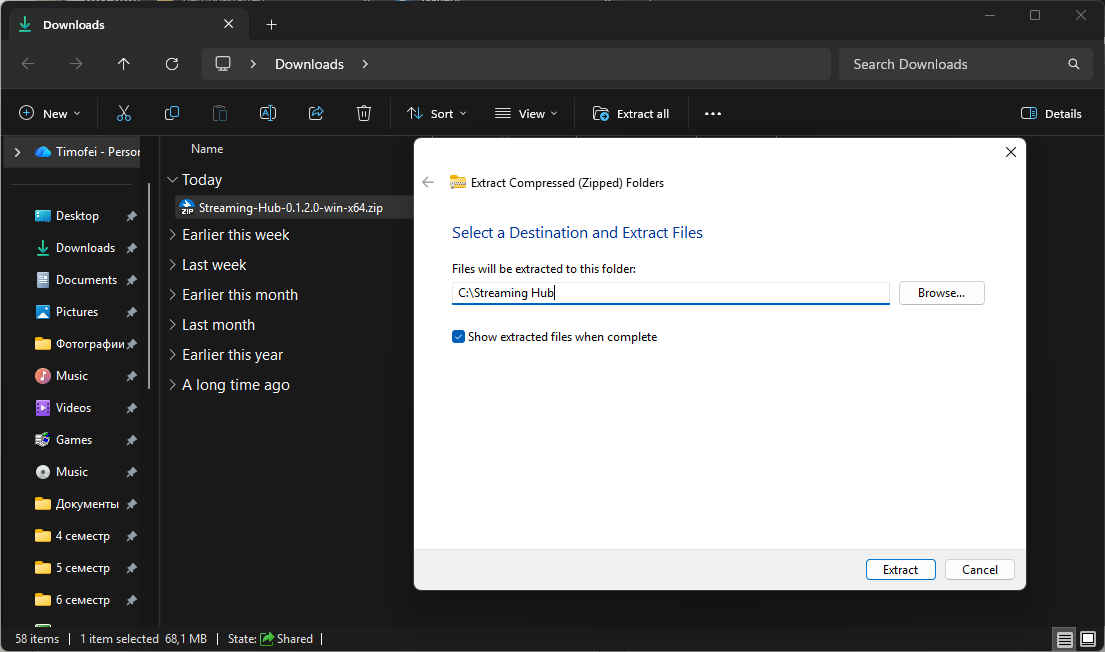Open the See more ellipsis menu
1105x652 pixels.
point(712,113)
